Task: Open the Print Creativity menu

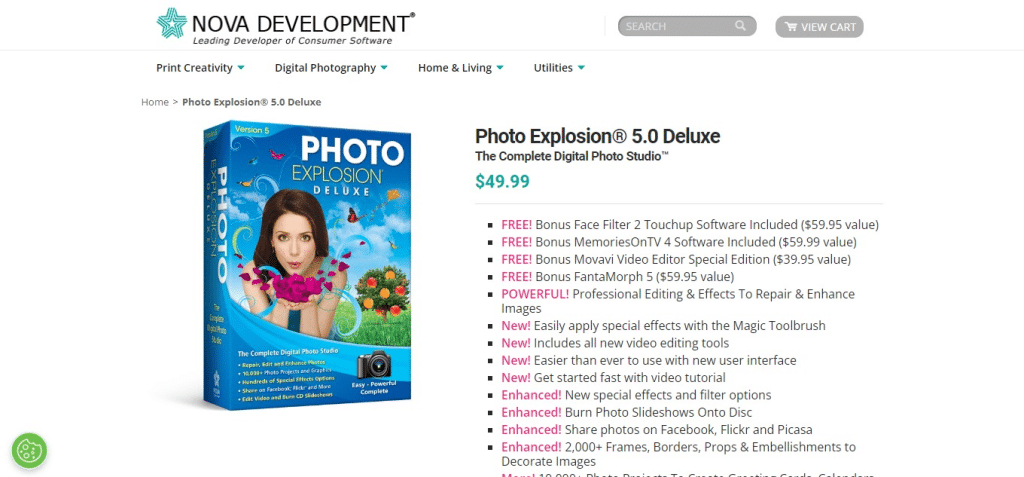Action: pyautogui.click(x=194, y=68)
